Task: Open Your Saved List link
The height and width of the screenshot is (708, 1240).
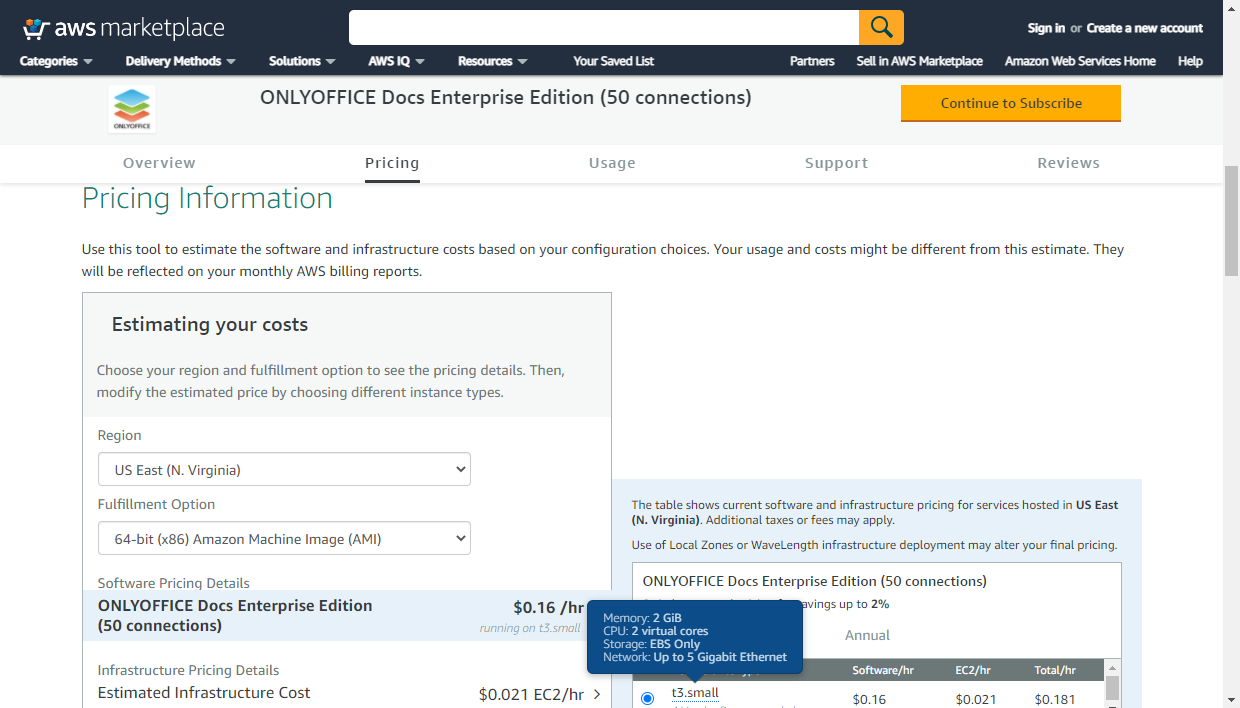Action: click(x=613, y=61)
